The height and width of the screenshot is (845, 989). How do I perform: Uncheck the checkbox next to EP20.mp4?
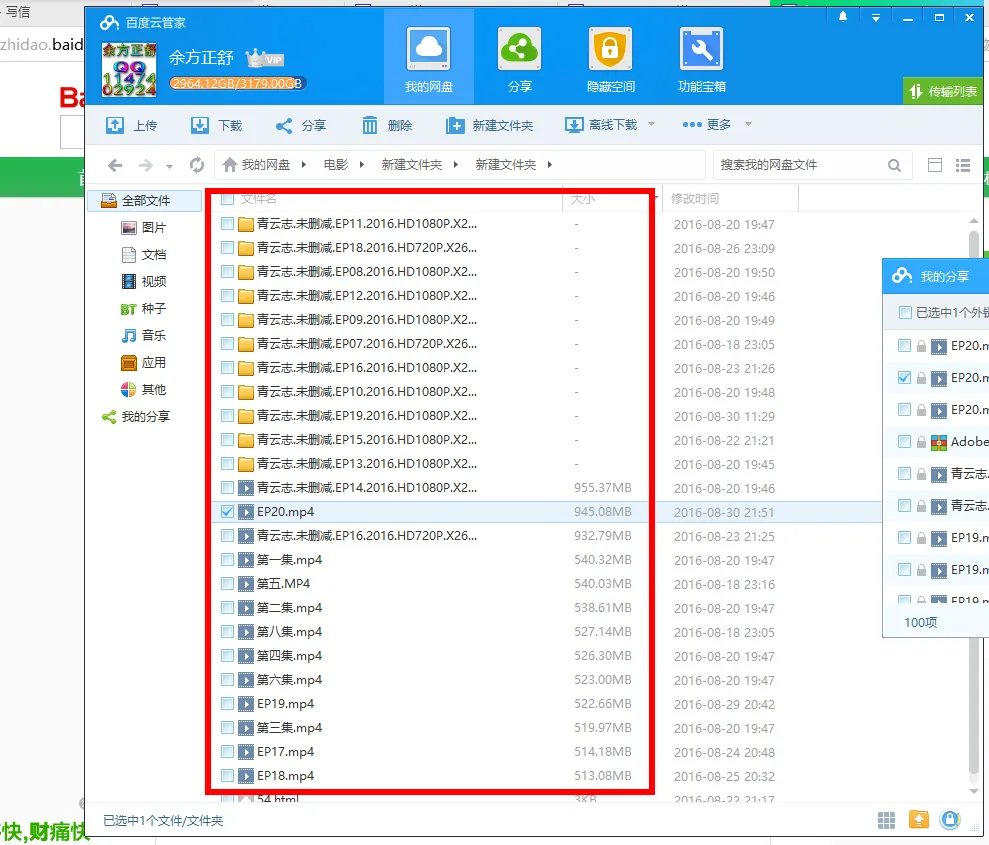pyautogui.click(x=227, y=512)
